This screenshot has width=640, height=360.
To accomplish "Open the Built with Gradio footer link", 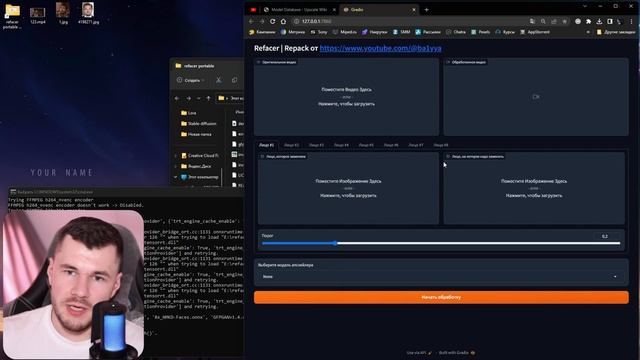I will click(457, 353).
